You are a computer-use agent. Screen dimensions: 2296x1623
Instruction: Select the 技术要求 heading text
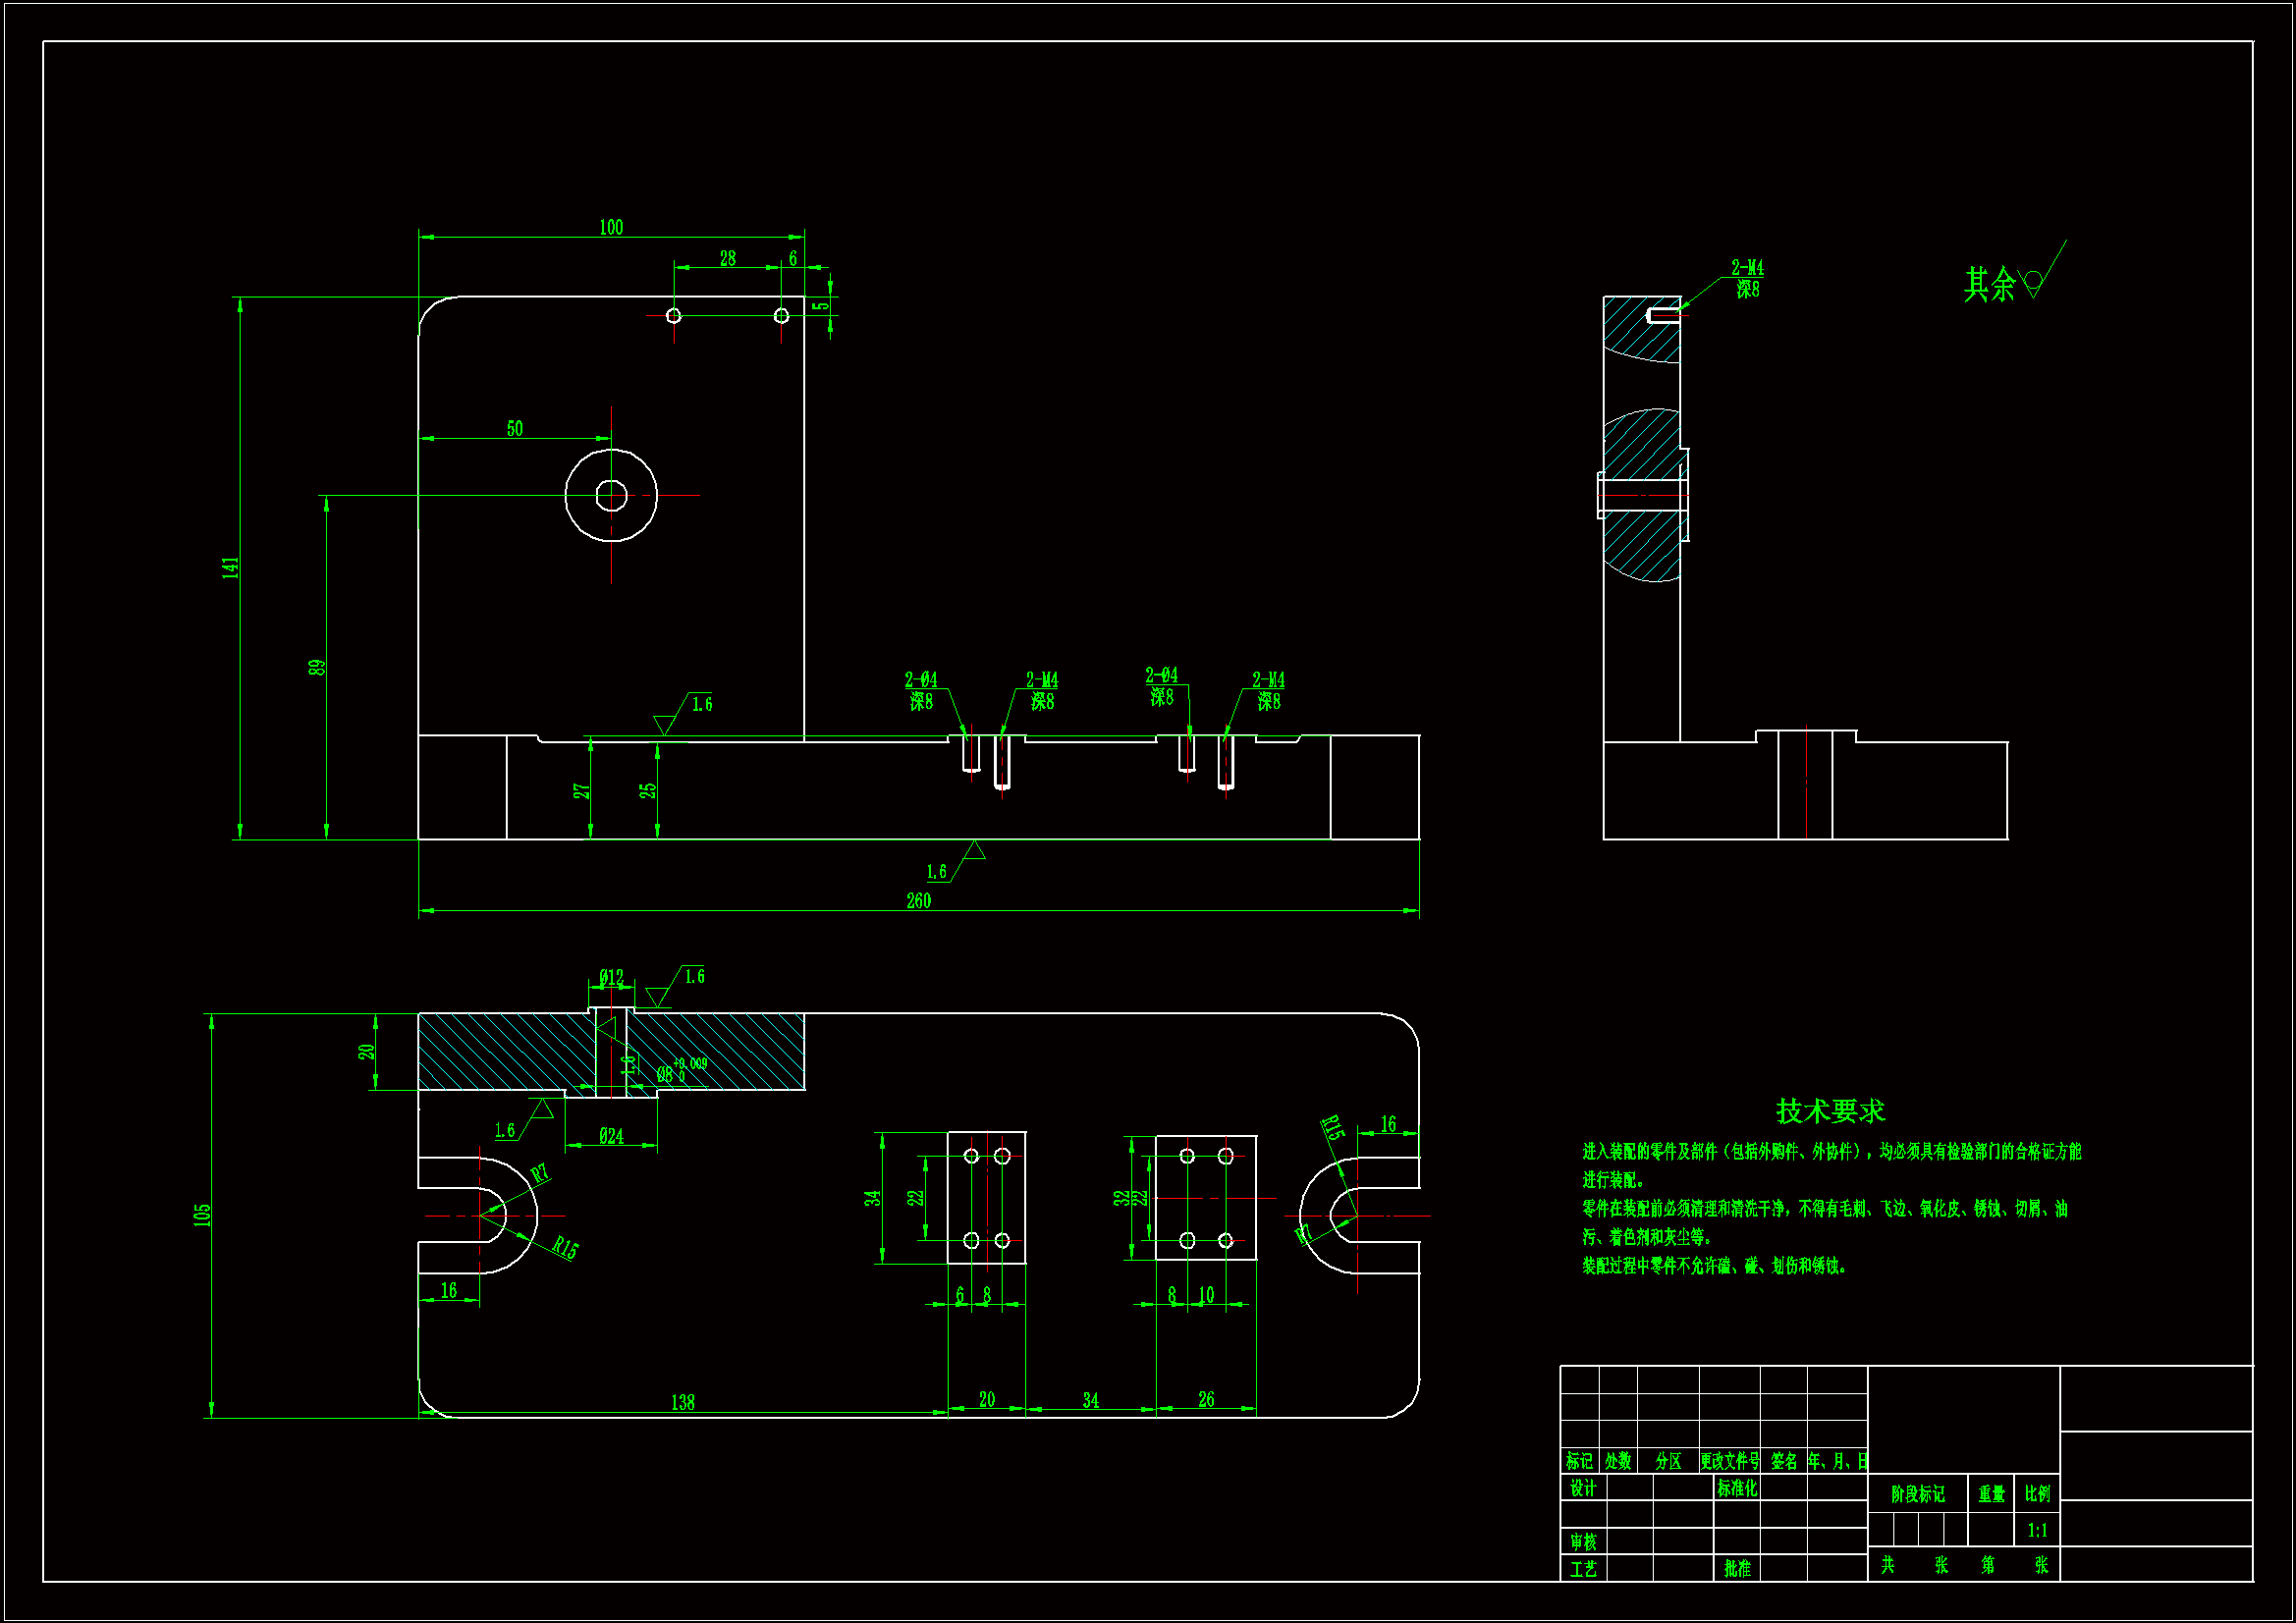click(1829, 1111)
